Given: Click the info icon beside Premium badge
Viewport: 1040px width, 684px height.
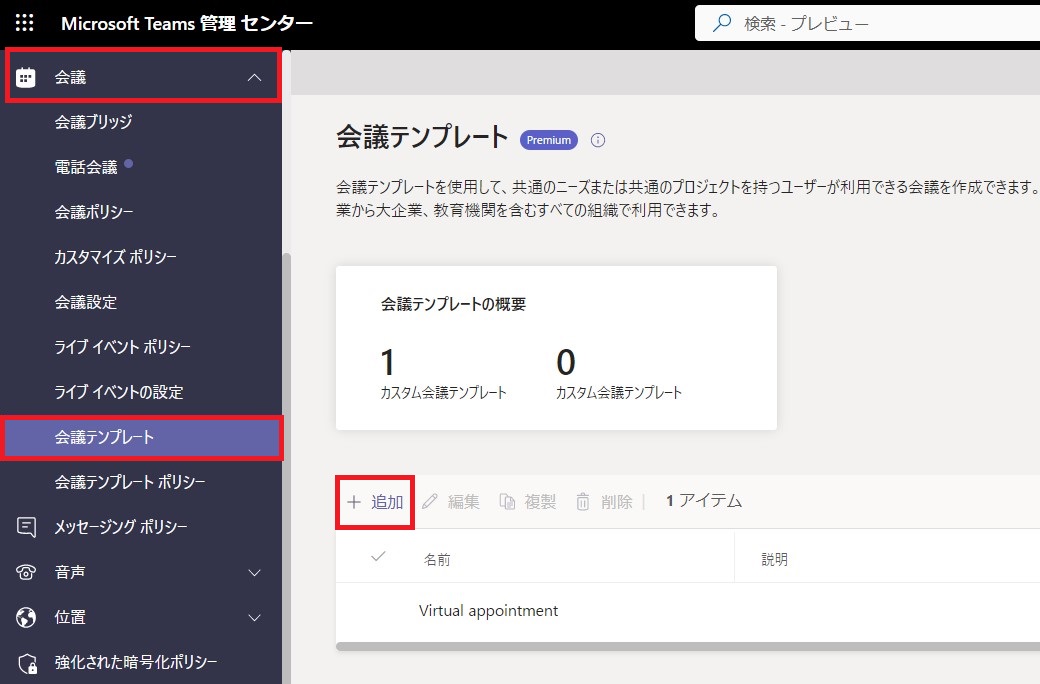Looking at the screenshot, I should (598, 140).
